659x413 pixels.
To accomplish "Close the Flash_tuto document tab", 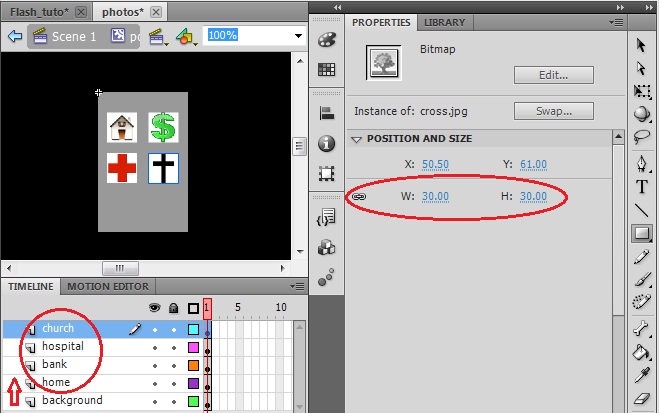I will tap(81, 12).
